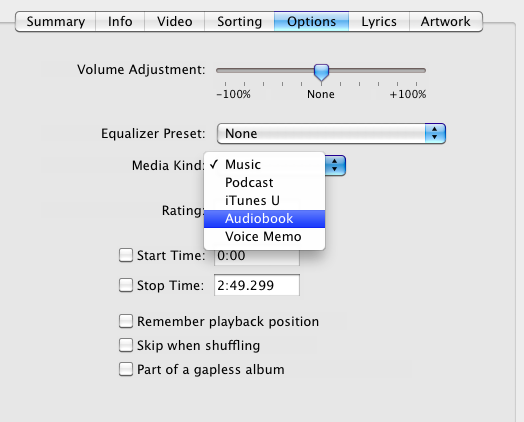
Task: Open the Lyrics tab
Action: click(x=379, y=22)
